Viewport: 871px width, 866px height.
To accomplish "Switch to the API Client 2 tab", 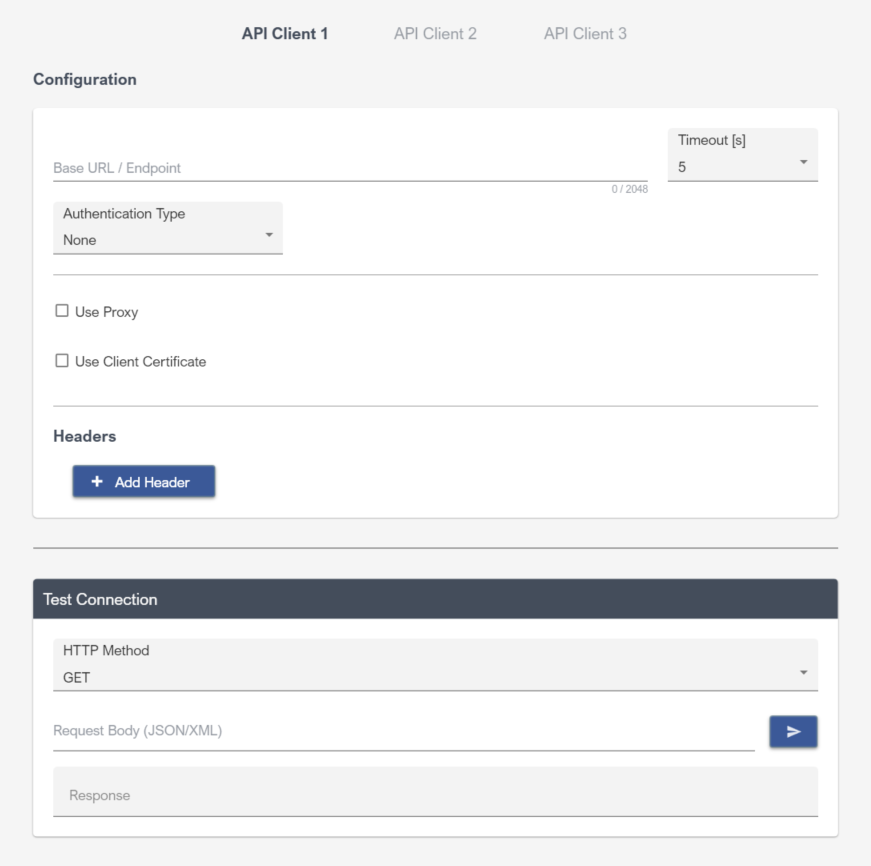I will click(x=435, y=34).
